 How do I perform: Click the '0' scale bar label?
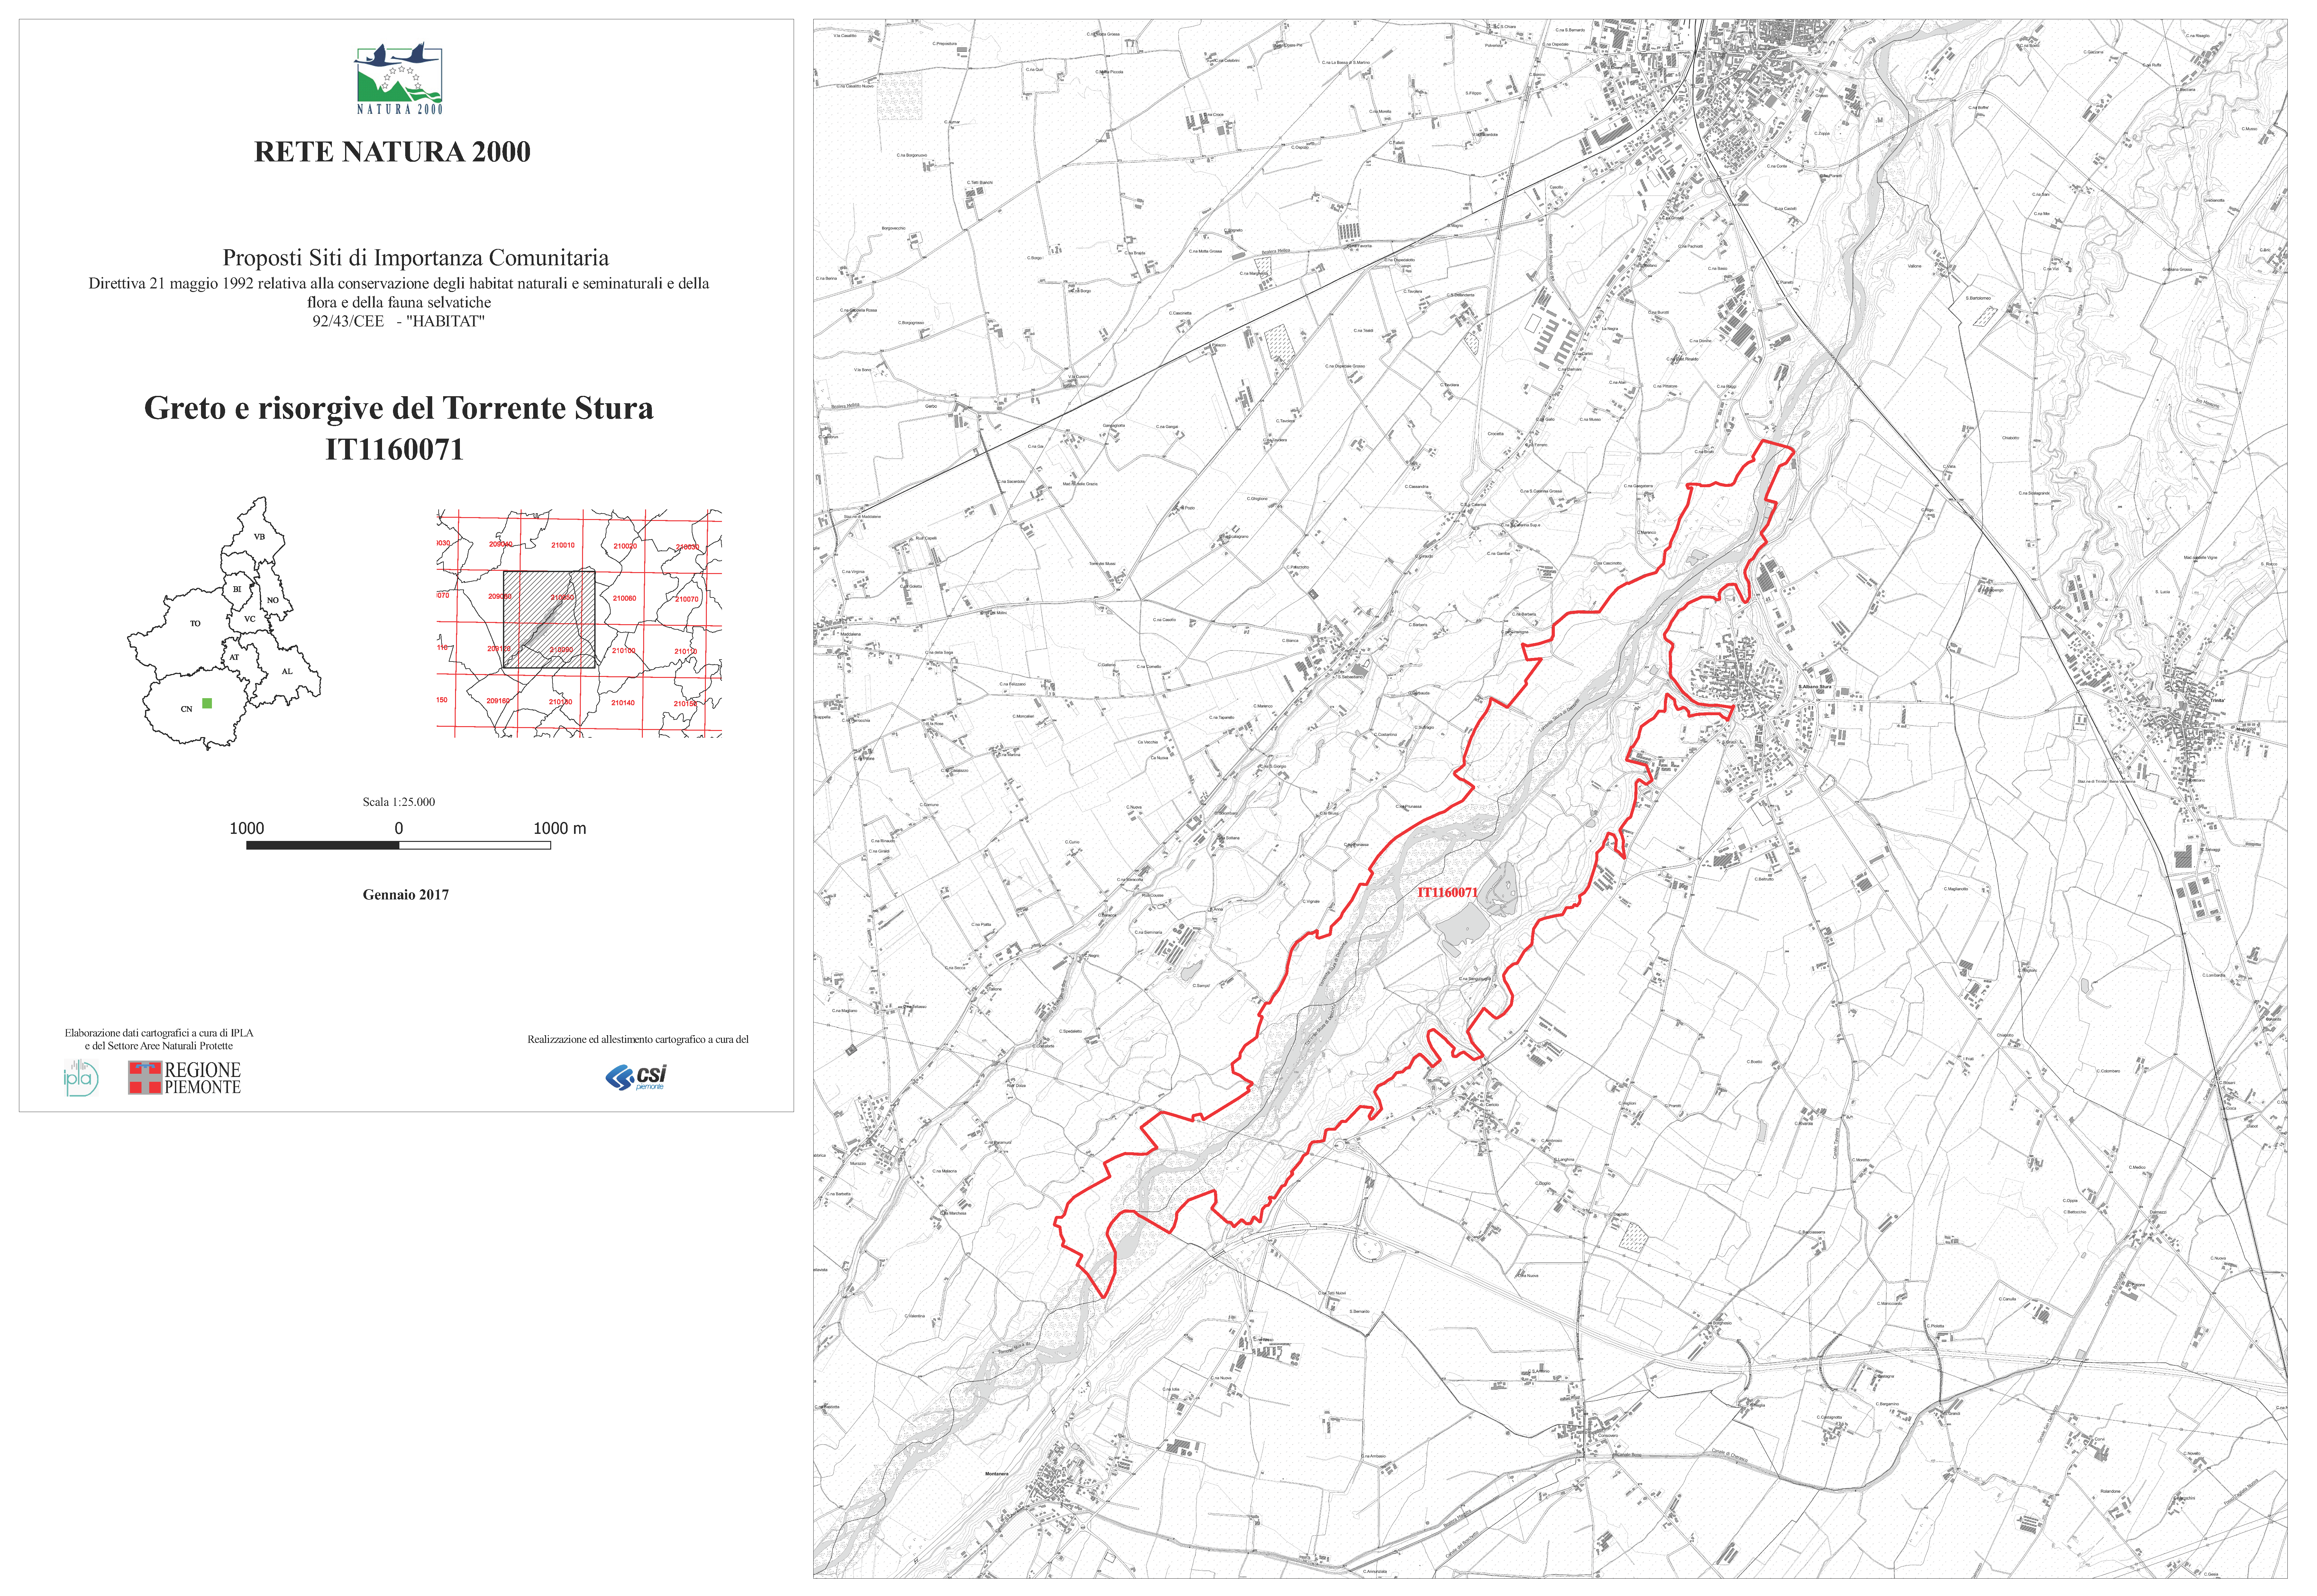399,828
